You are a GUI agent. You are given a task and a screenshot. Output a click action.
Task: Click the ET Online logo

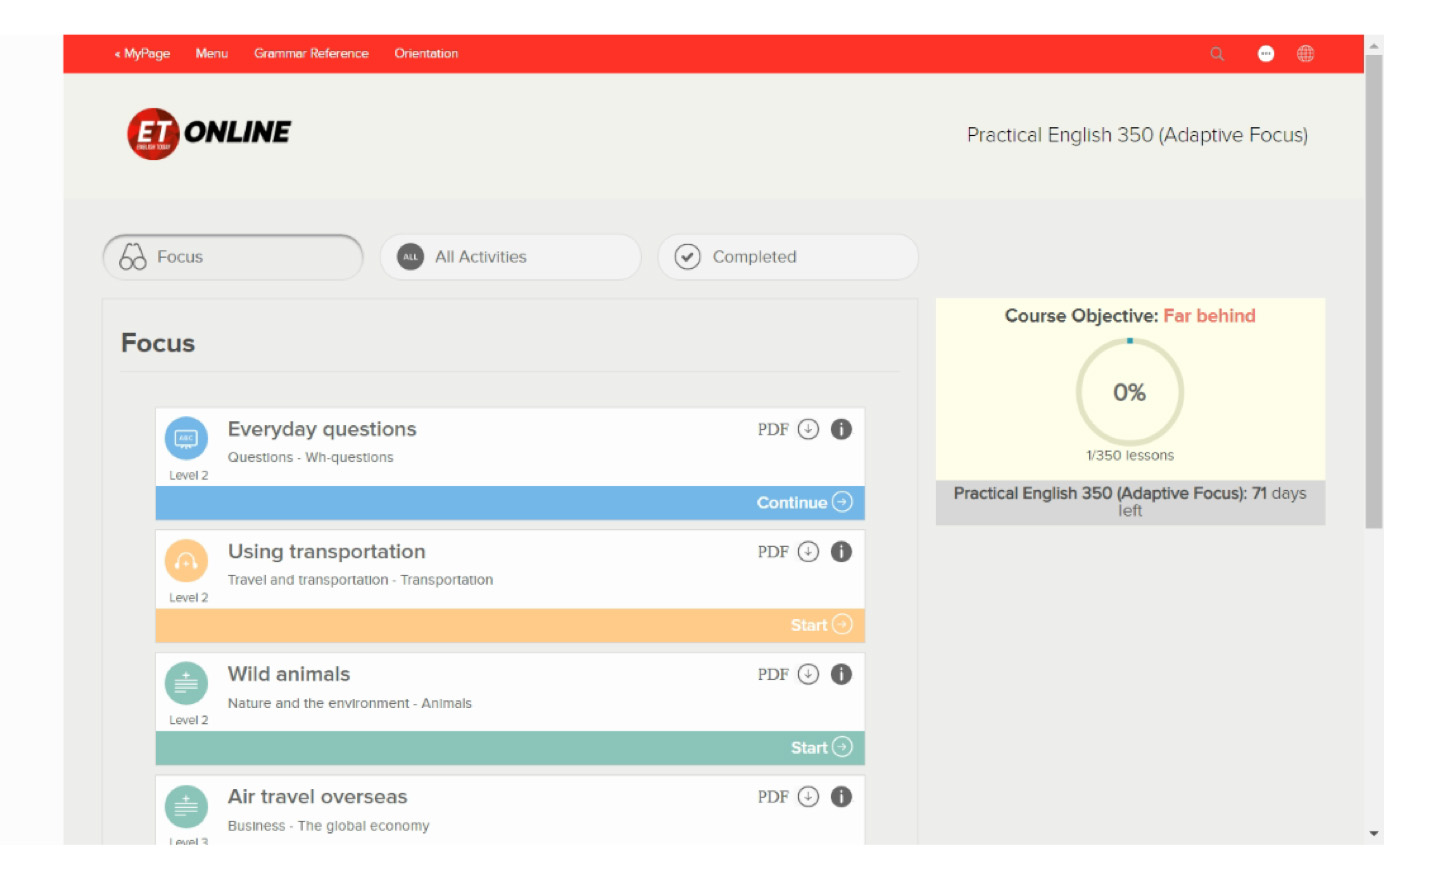[207, 131]
